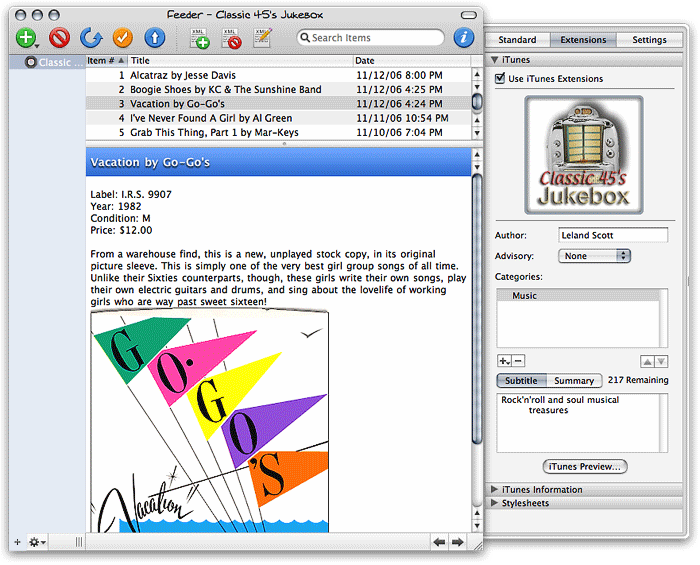Open the blue info inspector button

tap(464, 37)
